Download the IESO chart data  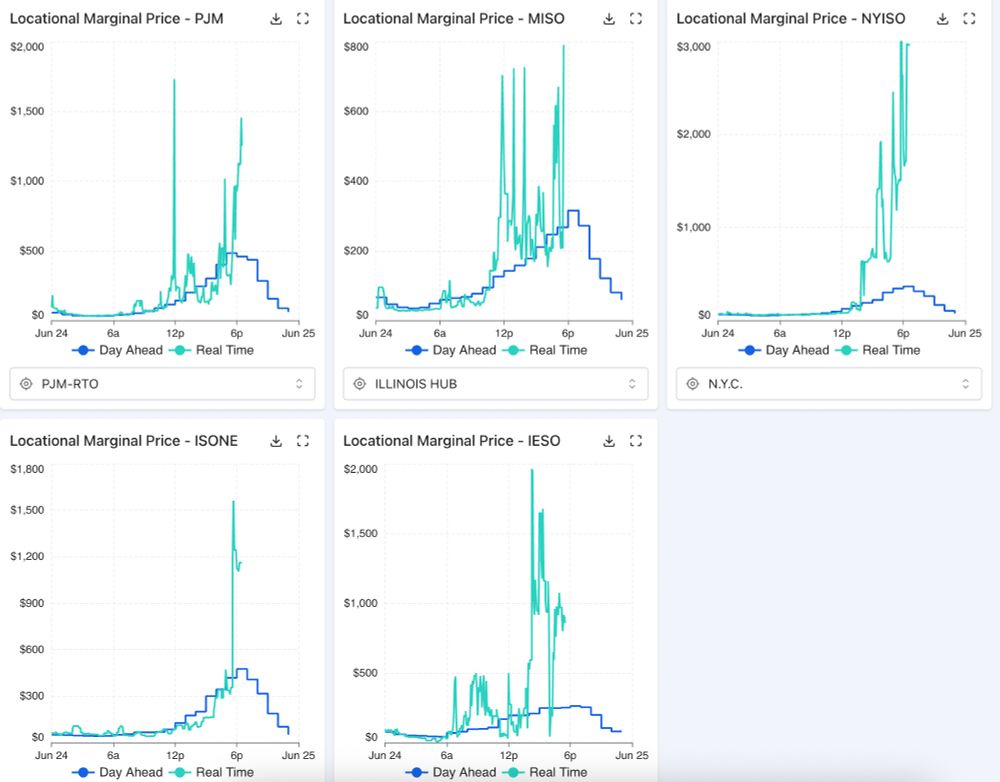tap(609, 440)
